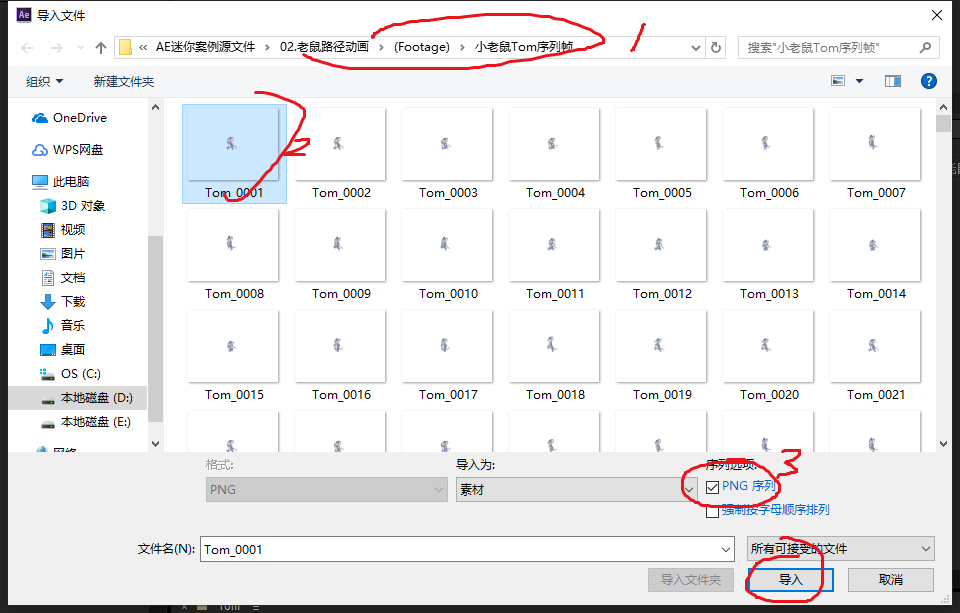Viewport: 960px width, 613px height.
Task: Click the 导入 button
Action: 790,580
